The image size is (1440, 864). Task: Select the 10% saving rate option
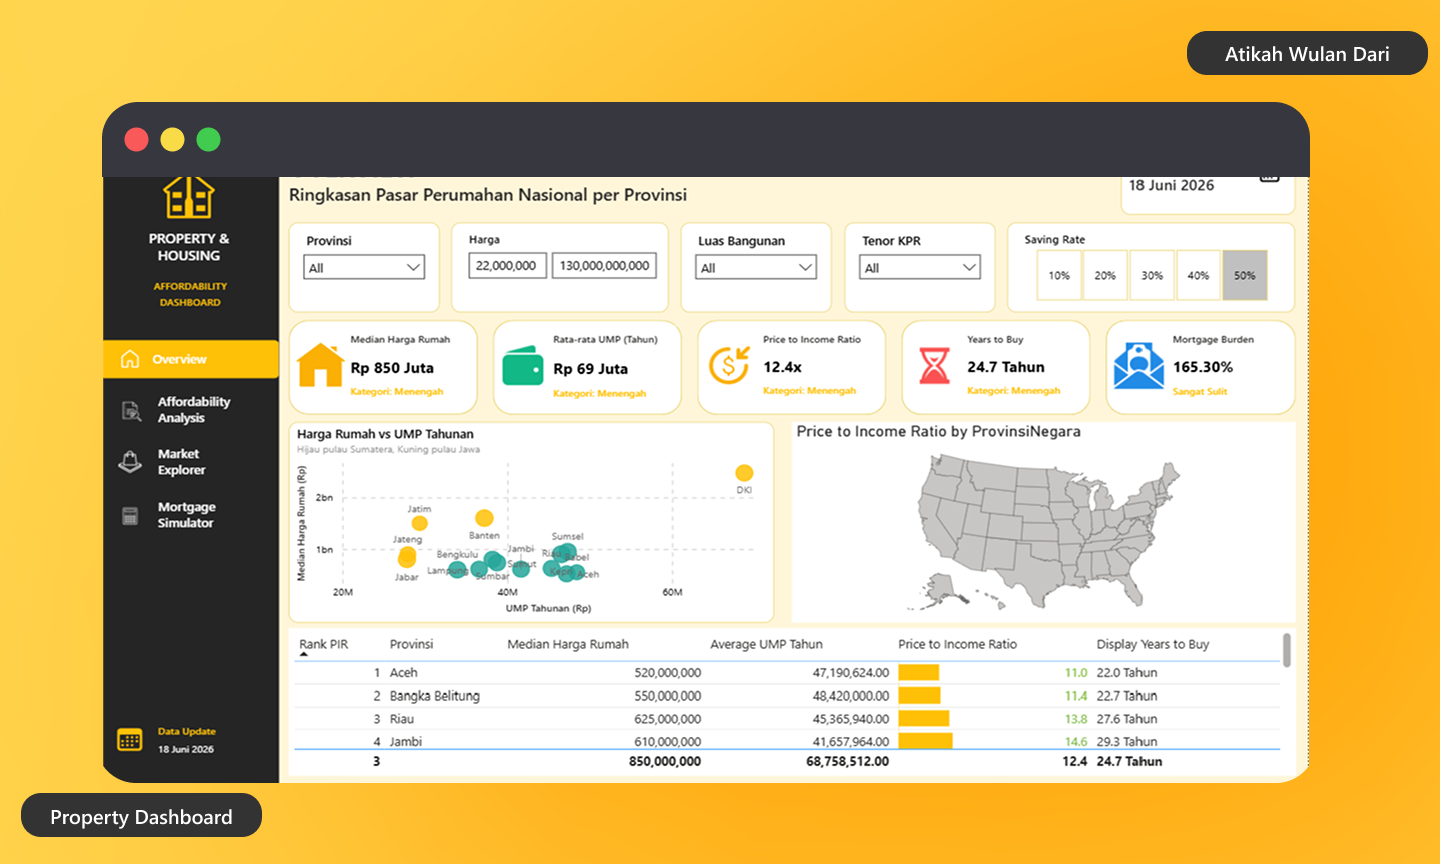[x=1059, y=275]
